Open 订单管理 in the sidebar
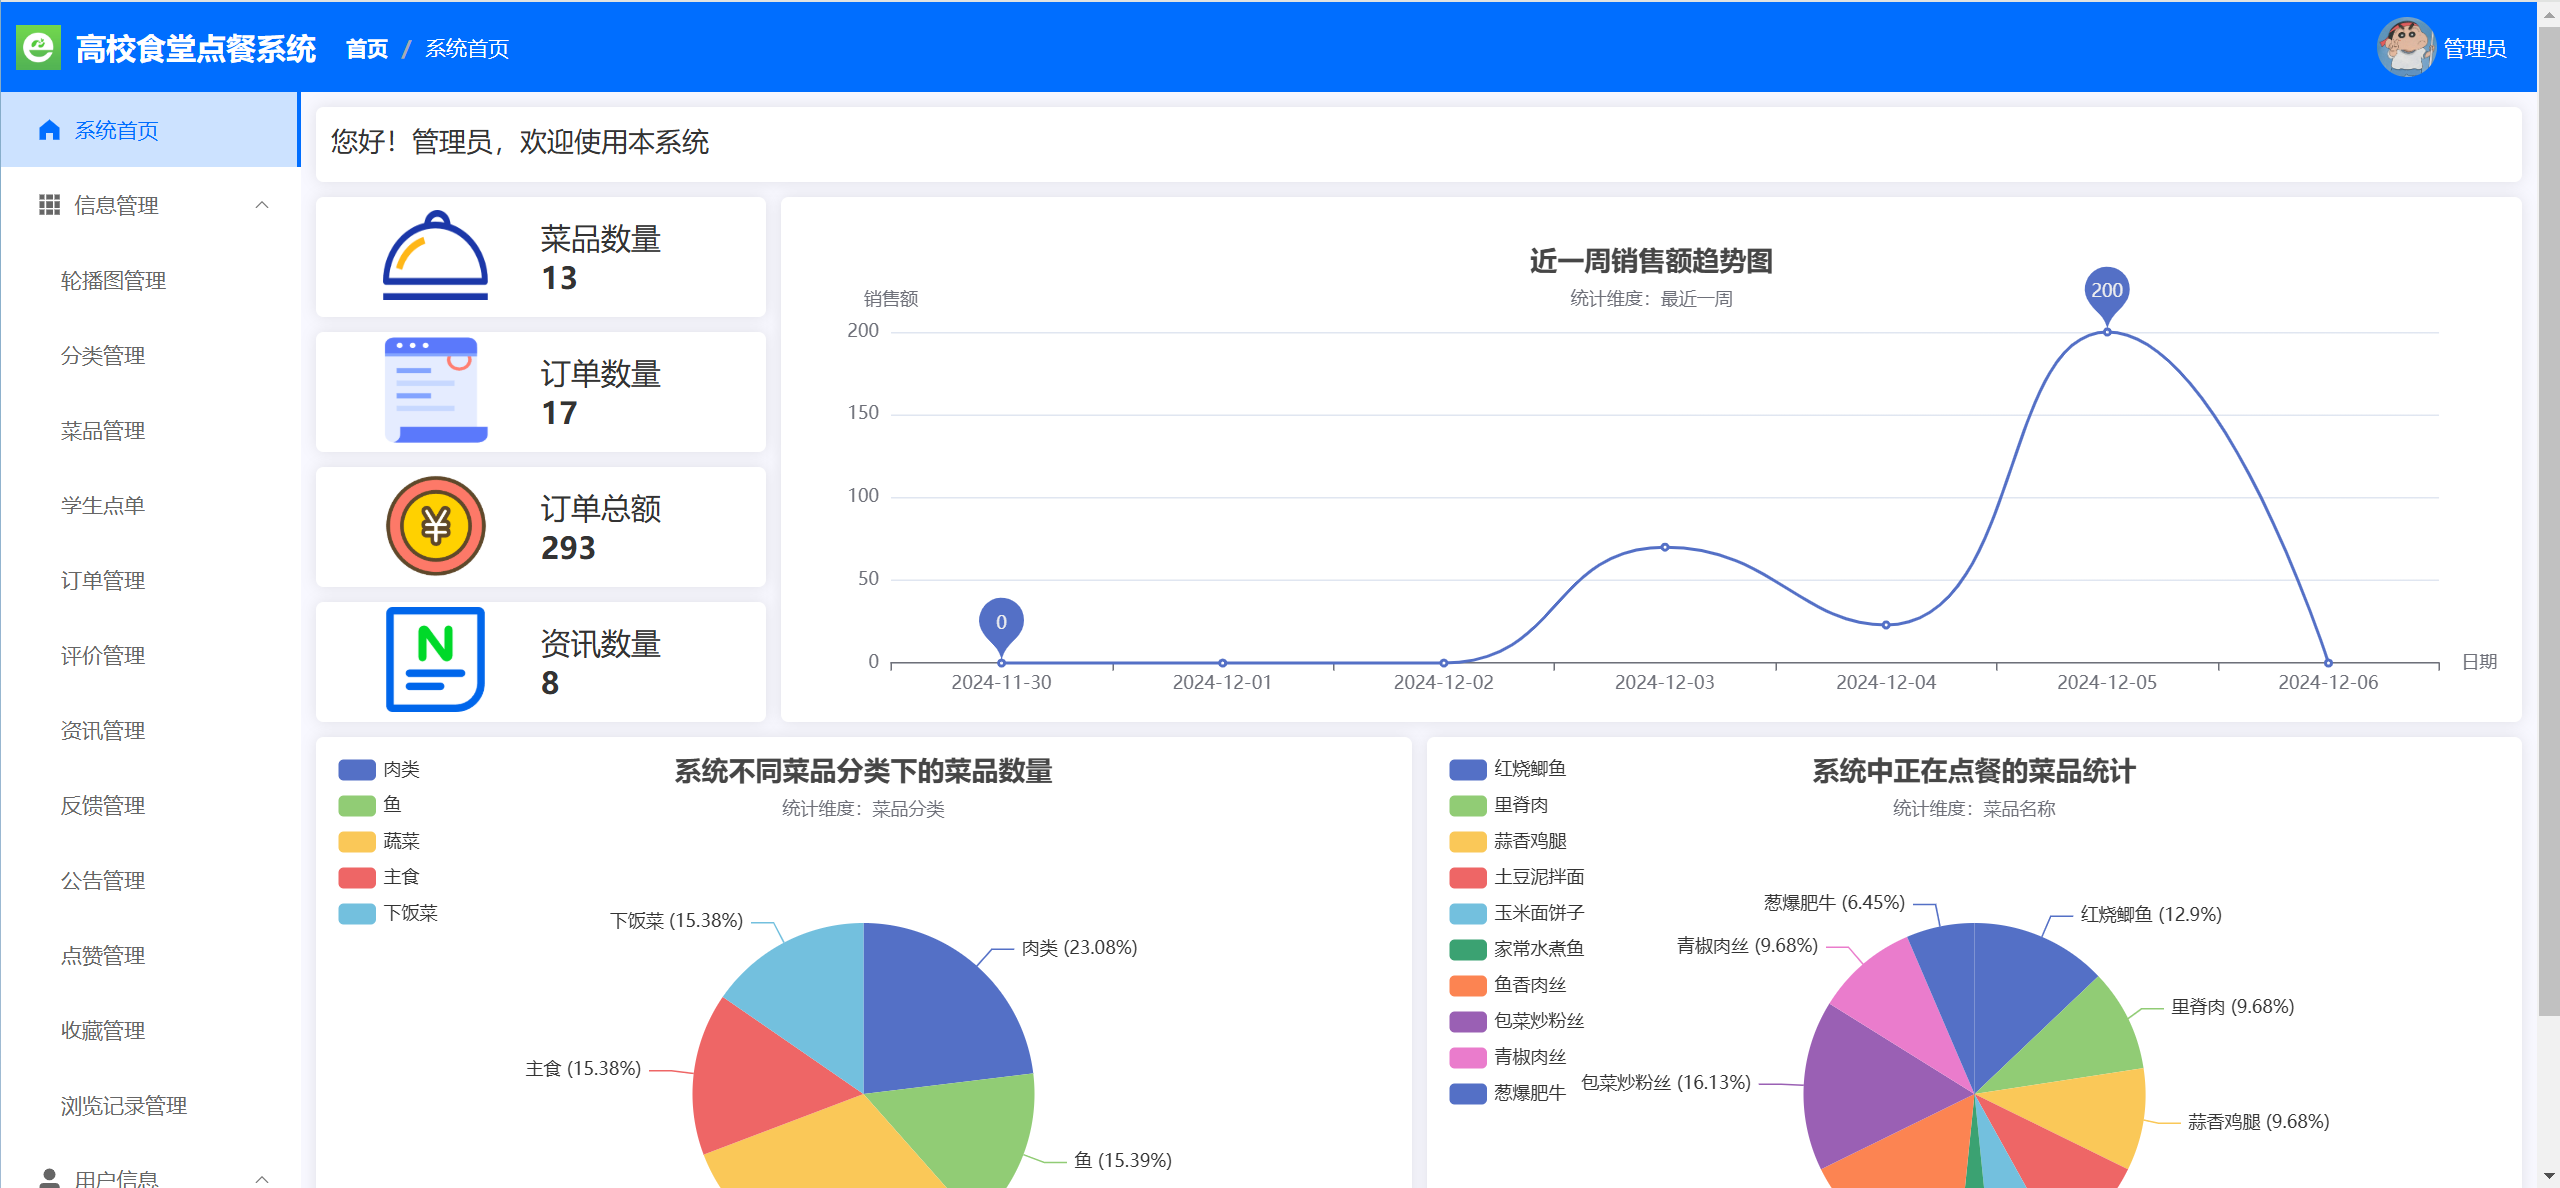Viewport: 2560px width, 1188px height. 103,580
